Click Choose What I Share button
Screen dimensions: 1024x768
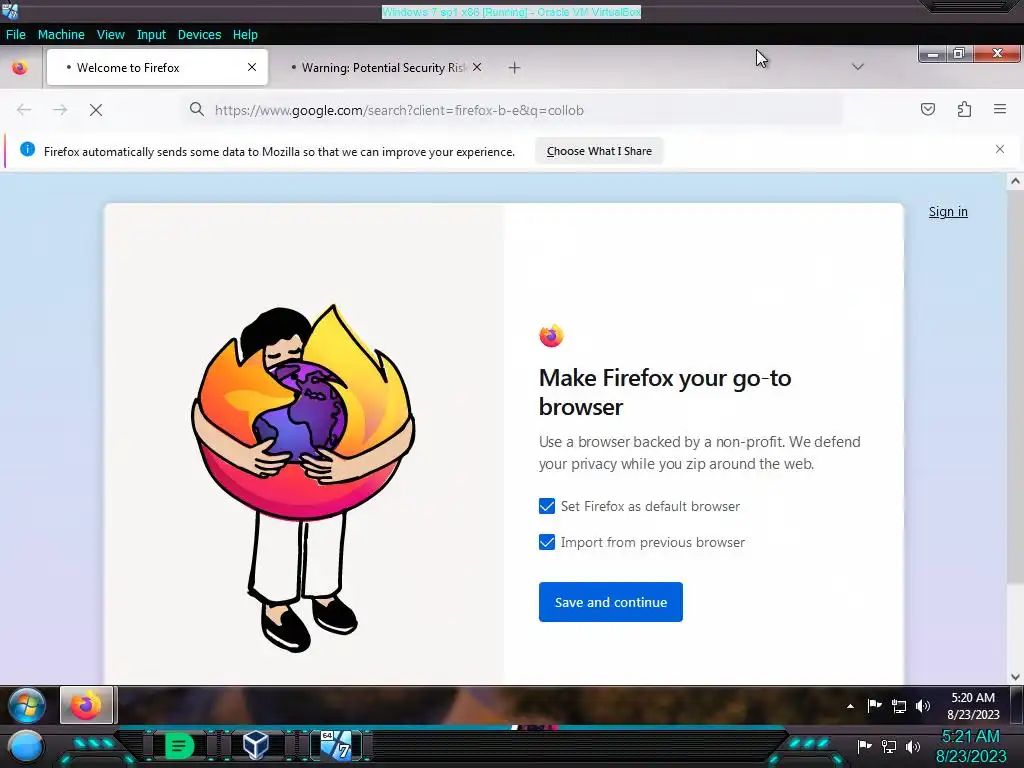coord(599,151)
